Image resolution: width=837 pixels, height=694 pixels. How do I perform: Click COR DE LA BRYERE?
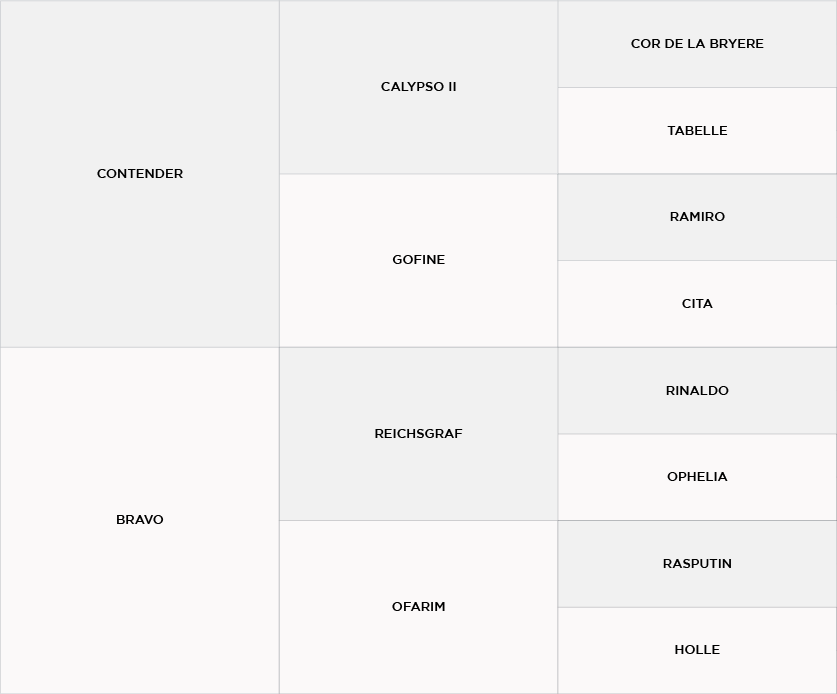click(697, 44)
